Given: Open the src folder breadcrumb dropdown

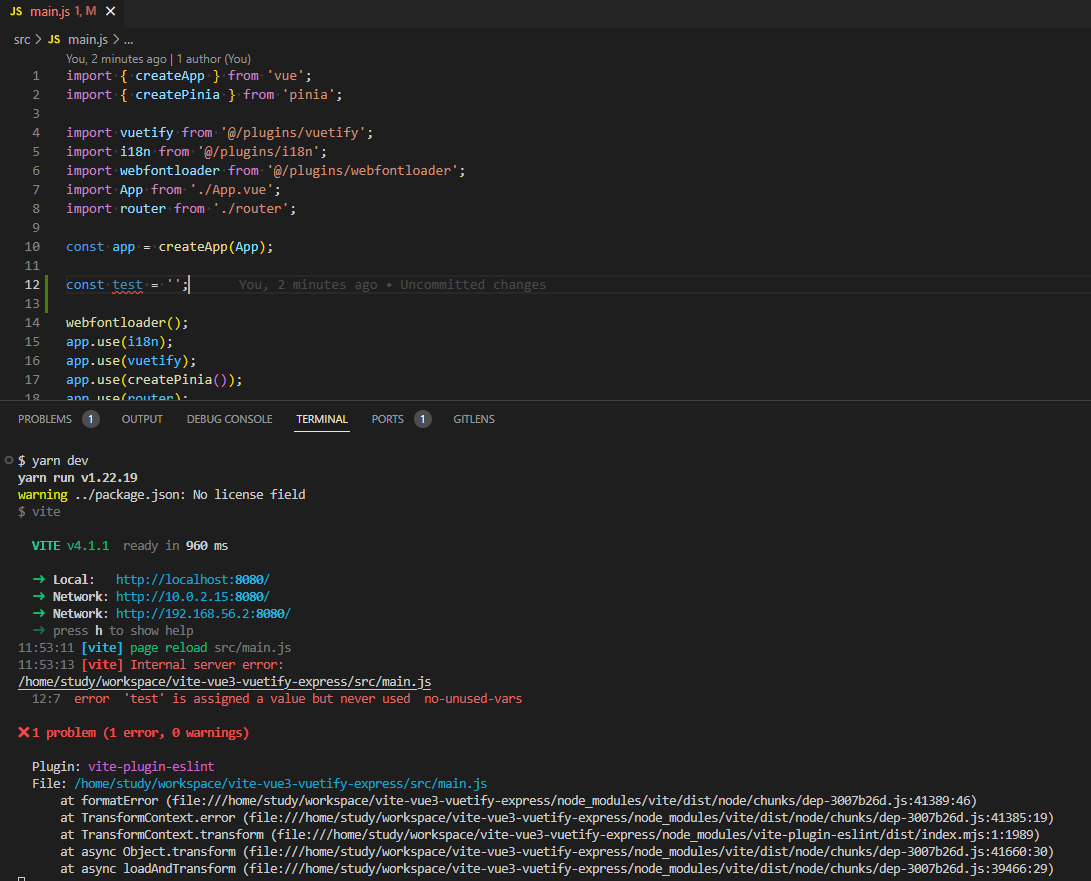Looking at the screenshot, I should (x=21, y=39).
